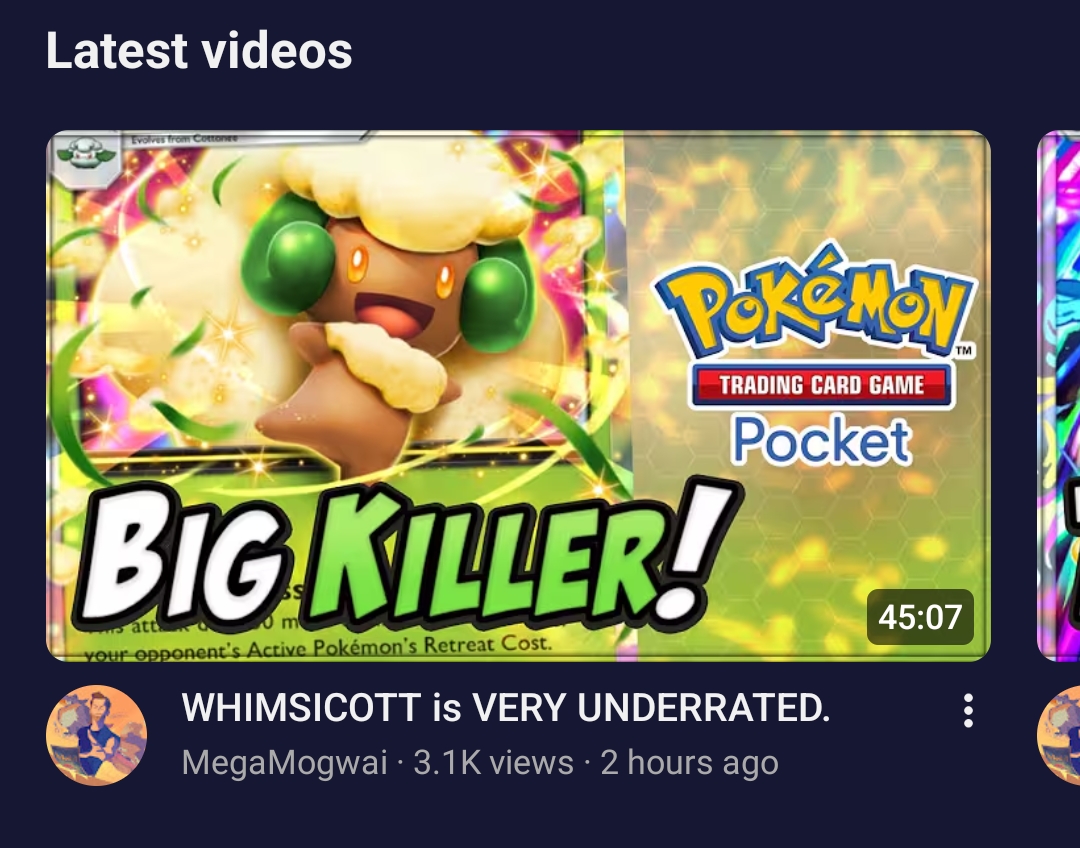Open the second video's channel avatar
The width and height of the screenshot is (1080, 848).
tap(1059, 735)
